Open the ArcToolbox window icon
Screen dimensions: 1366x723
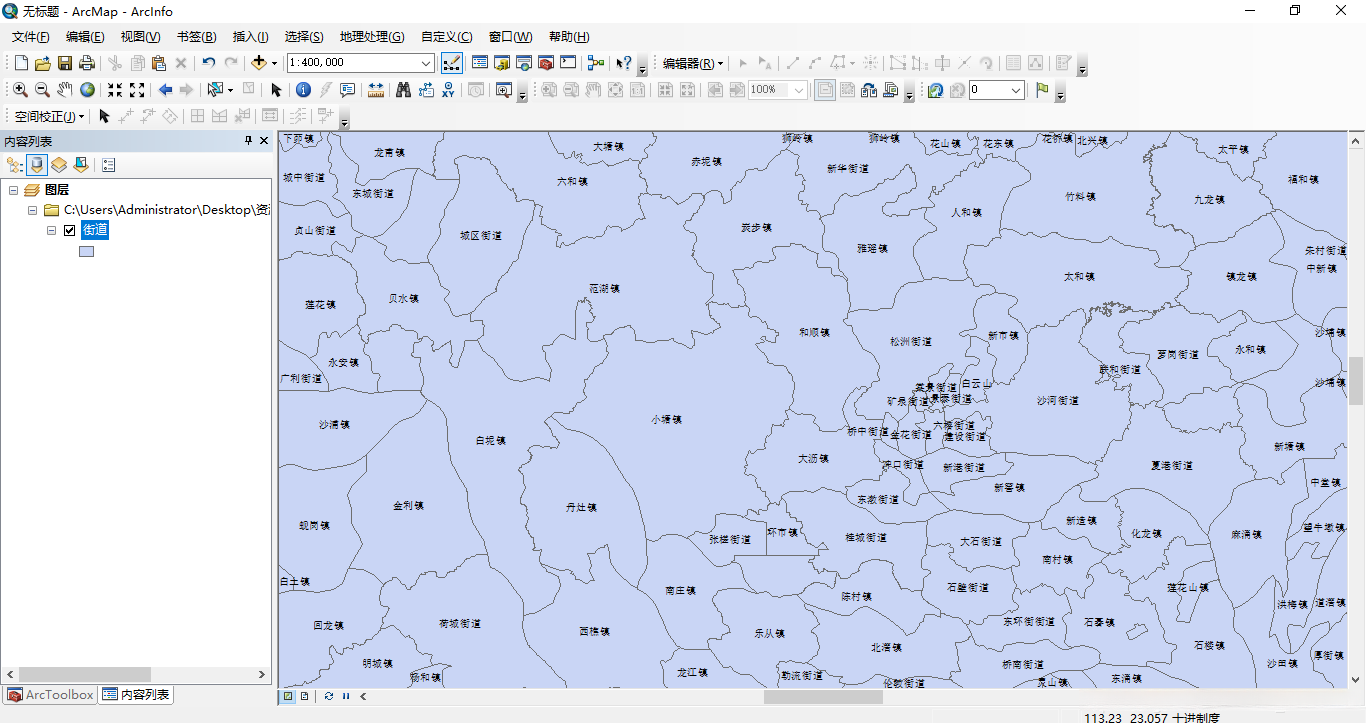point(544,62)
